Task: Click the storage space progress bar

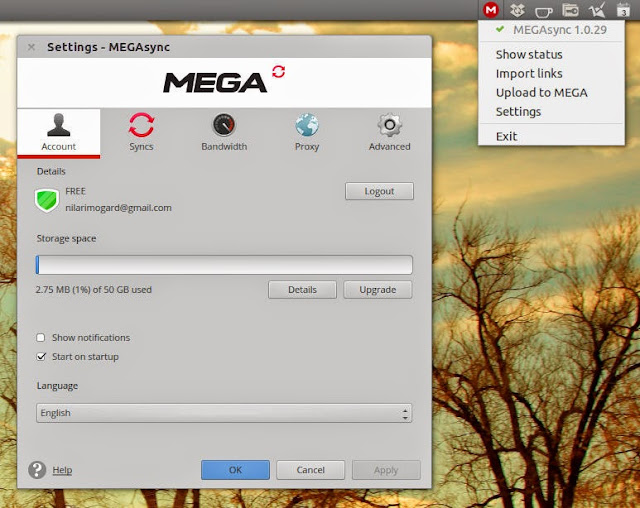Action: (x=224, y=265)
